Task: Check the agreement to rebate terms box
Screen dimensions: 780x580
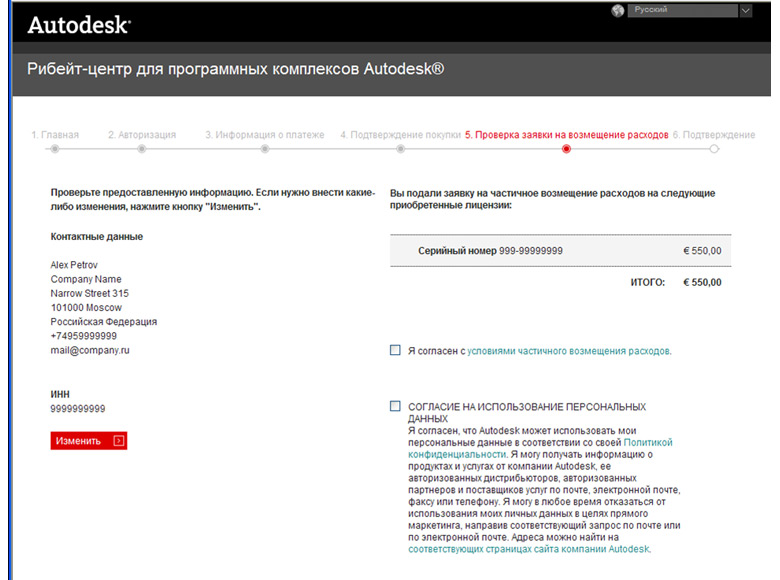Action: (x=395, y=350)
